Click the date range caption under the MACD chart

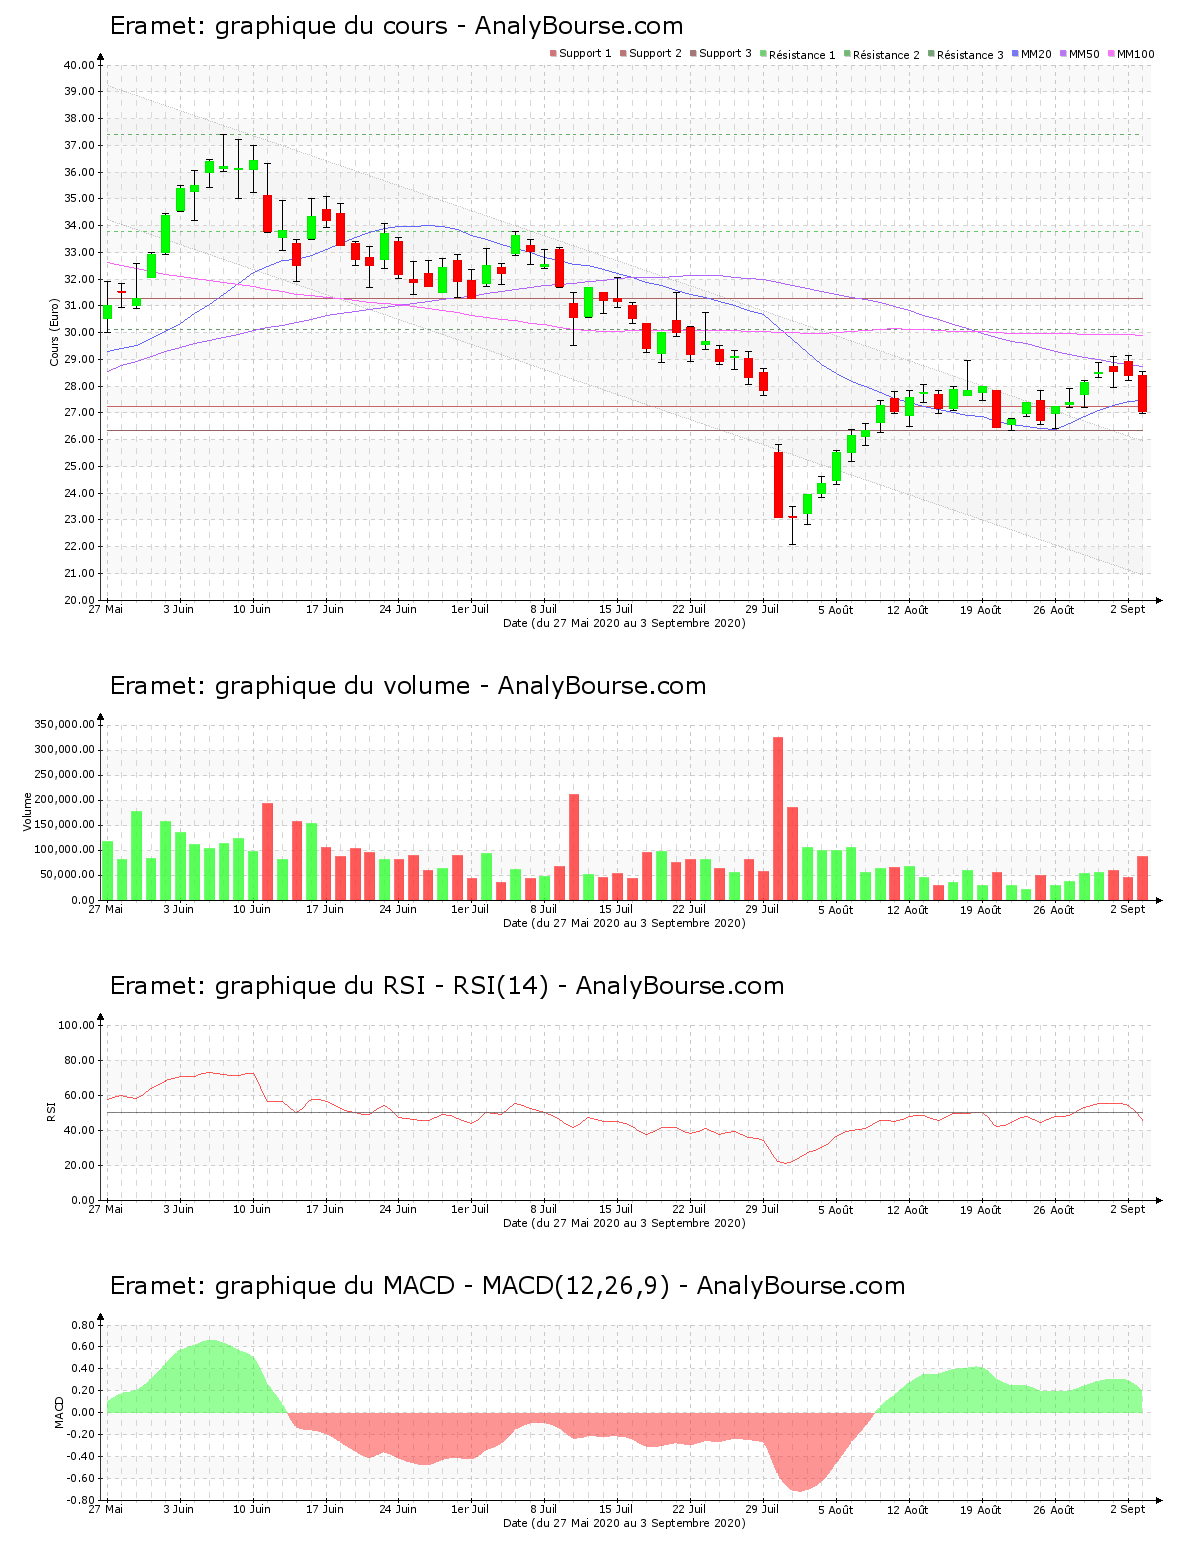[x=624, y=1523]
